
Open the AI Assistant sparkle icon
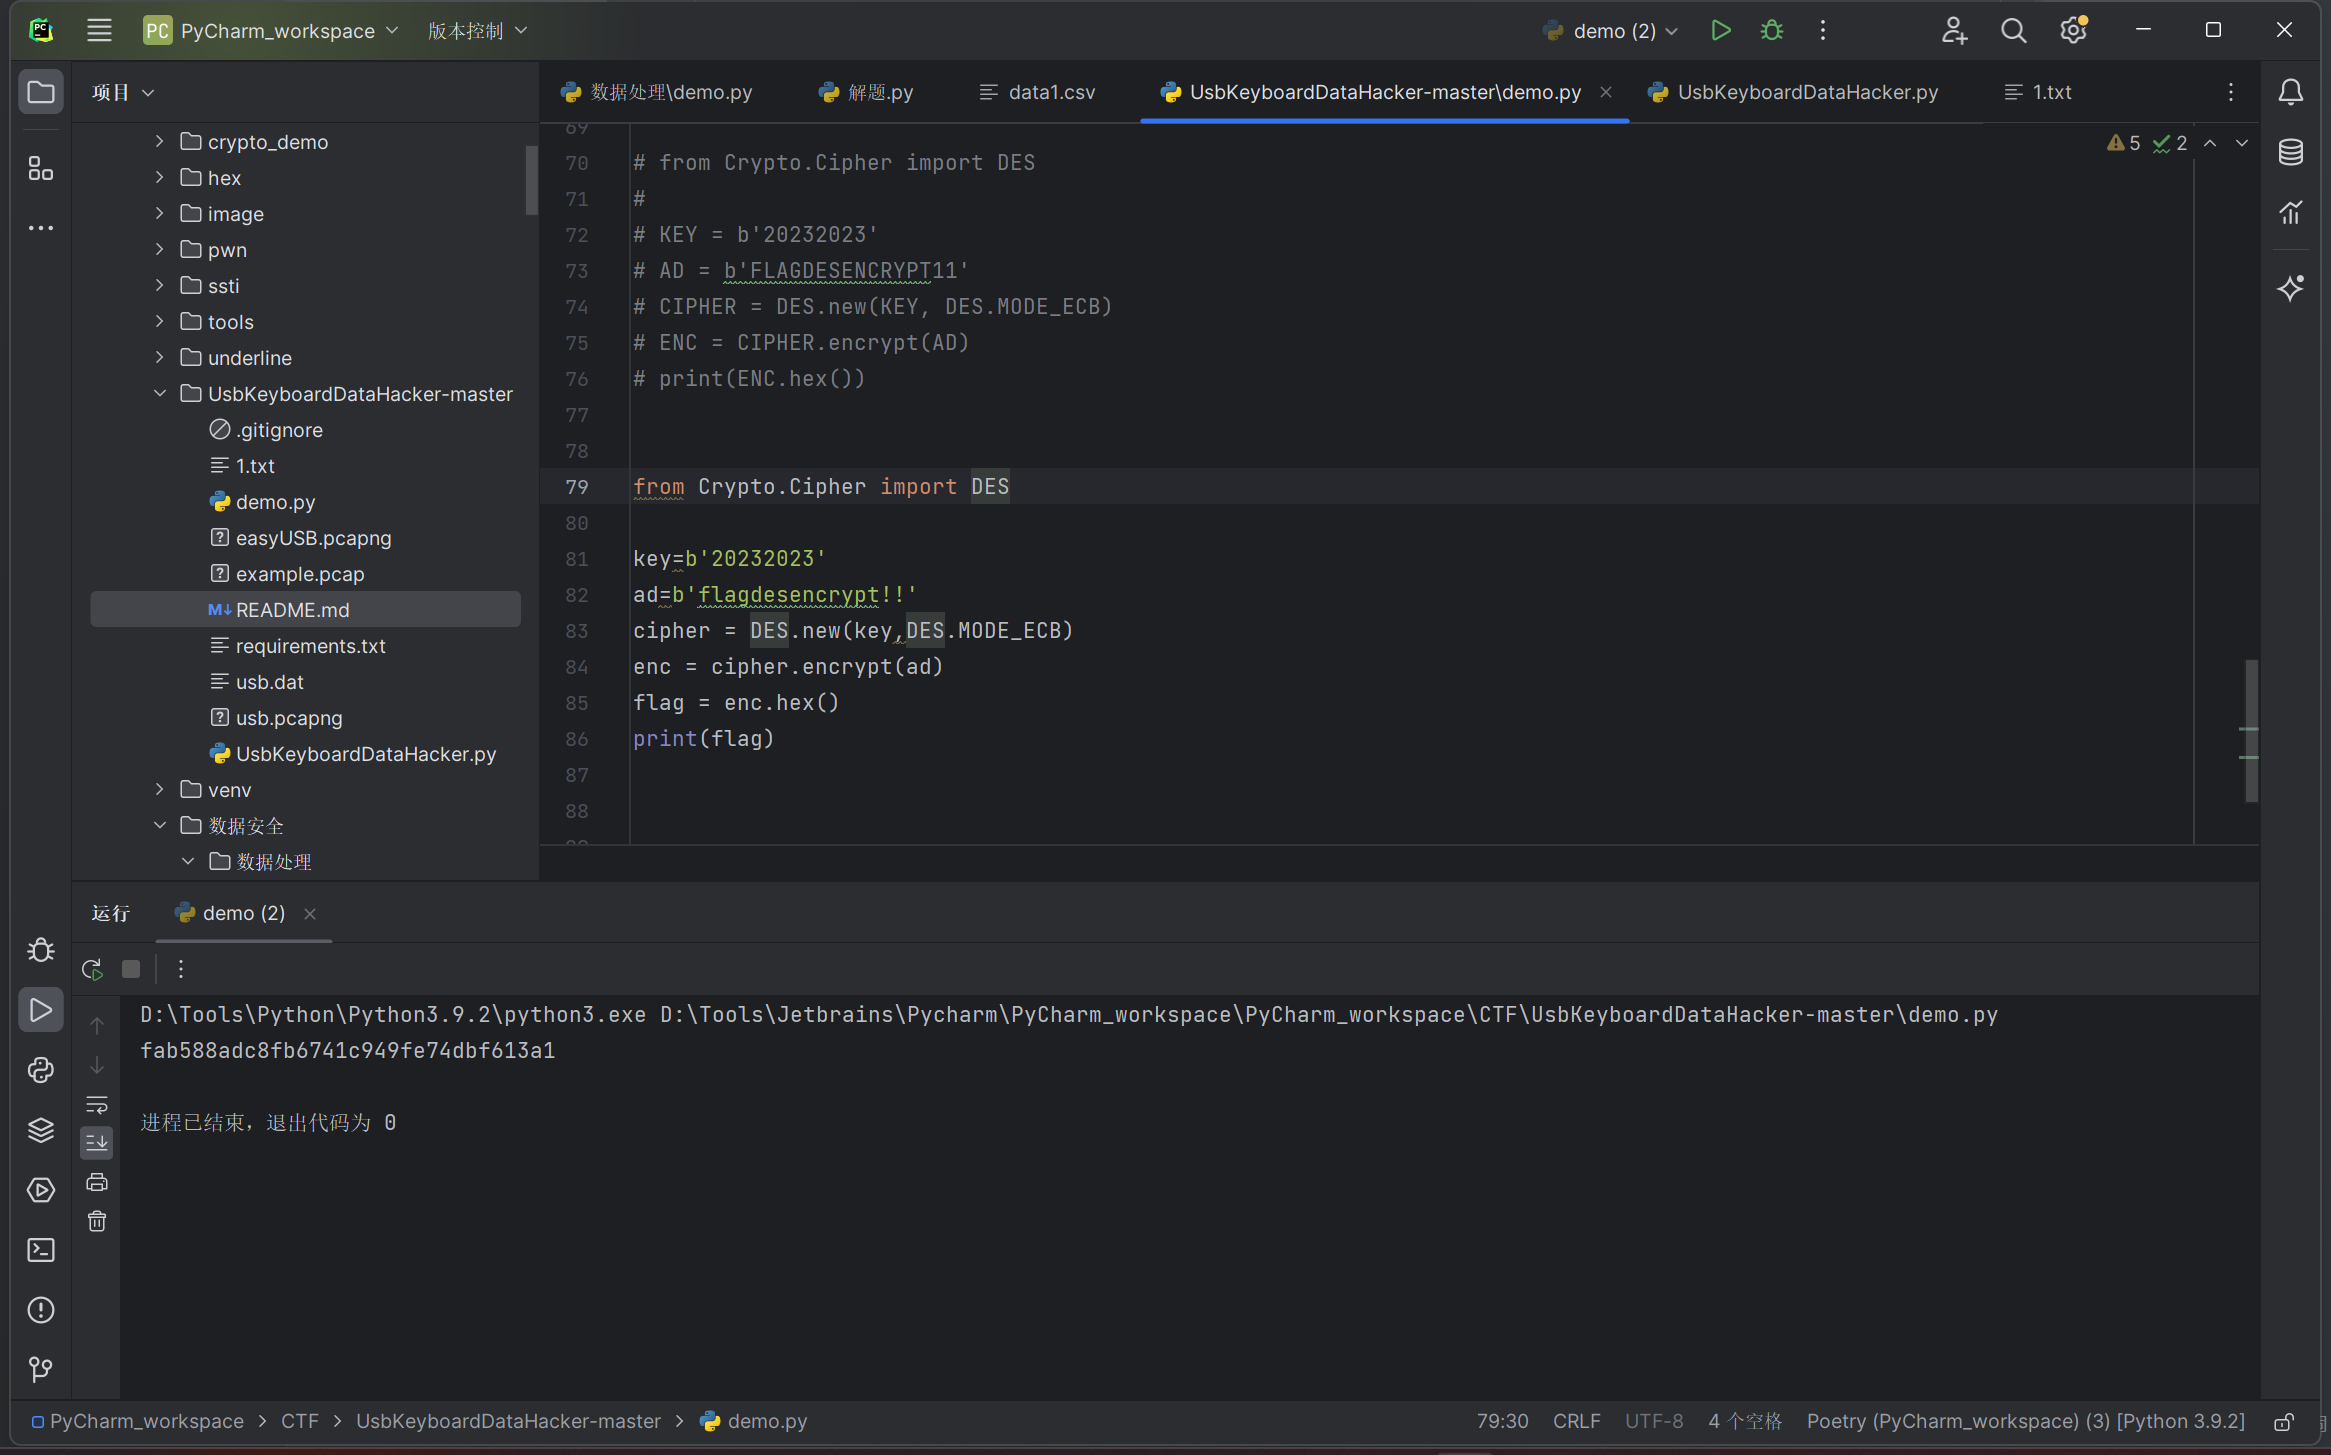click(2290, 288)
